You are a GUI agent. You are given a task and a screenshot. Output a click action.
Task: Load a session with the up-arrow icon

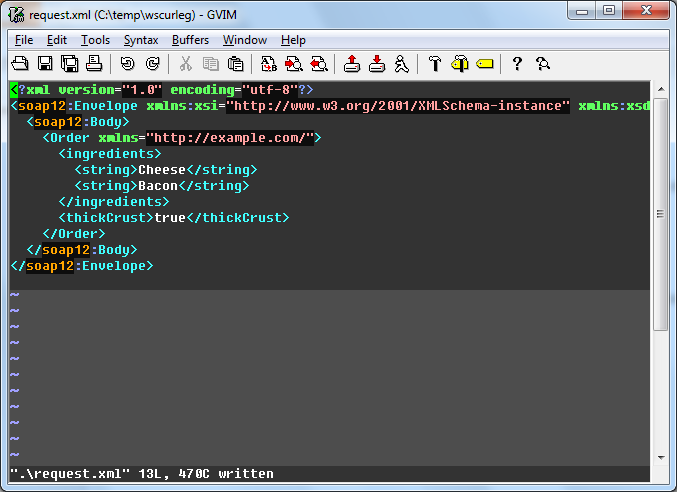(352, 64)
